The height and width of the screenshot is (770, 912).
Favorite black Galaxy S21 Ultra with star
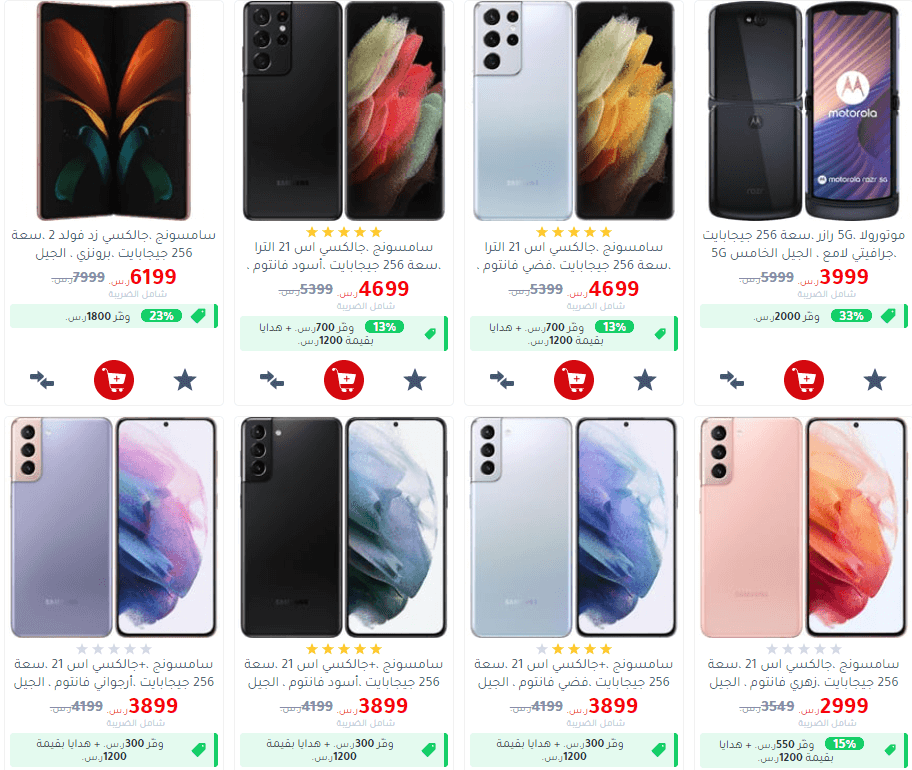(415, 380)
